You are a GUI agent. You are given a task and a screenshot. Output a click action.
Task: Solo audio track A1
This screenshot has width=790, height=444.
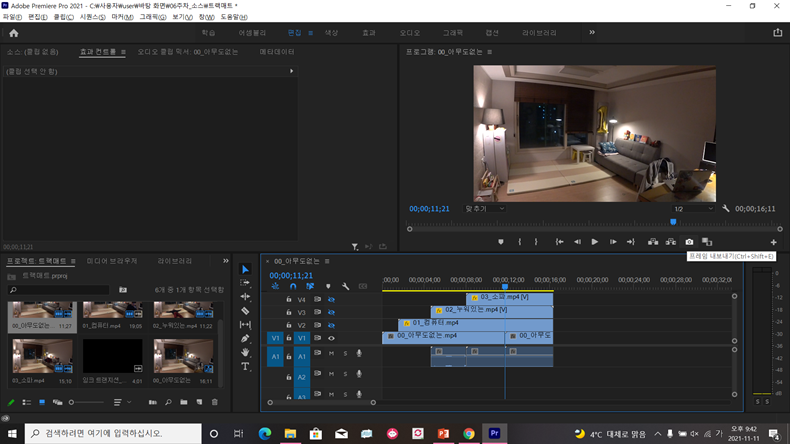345,353
